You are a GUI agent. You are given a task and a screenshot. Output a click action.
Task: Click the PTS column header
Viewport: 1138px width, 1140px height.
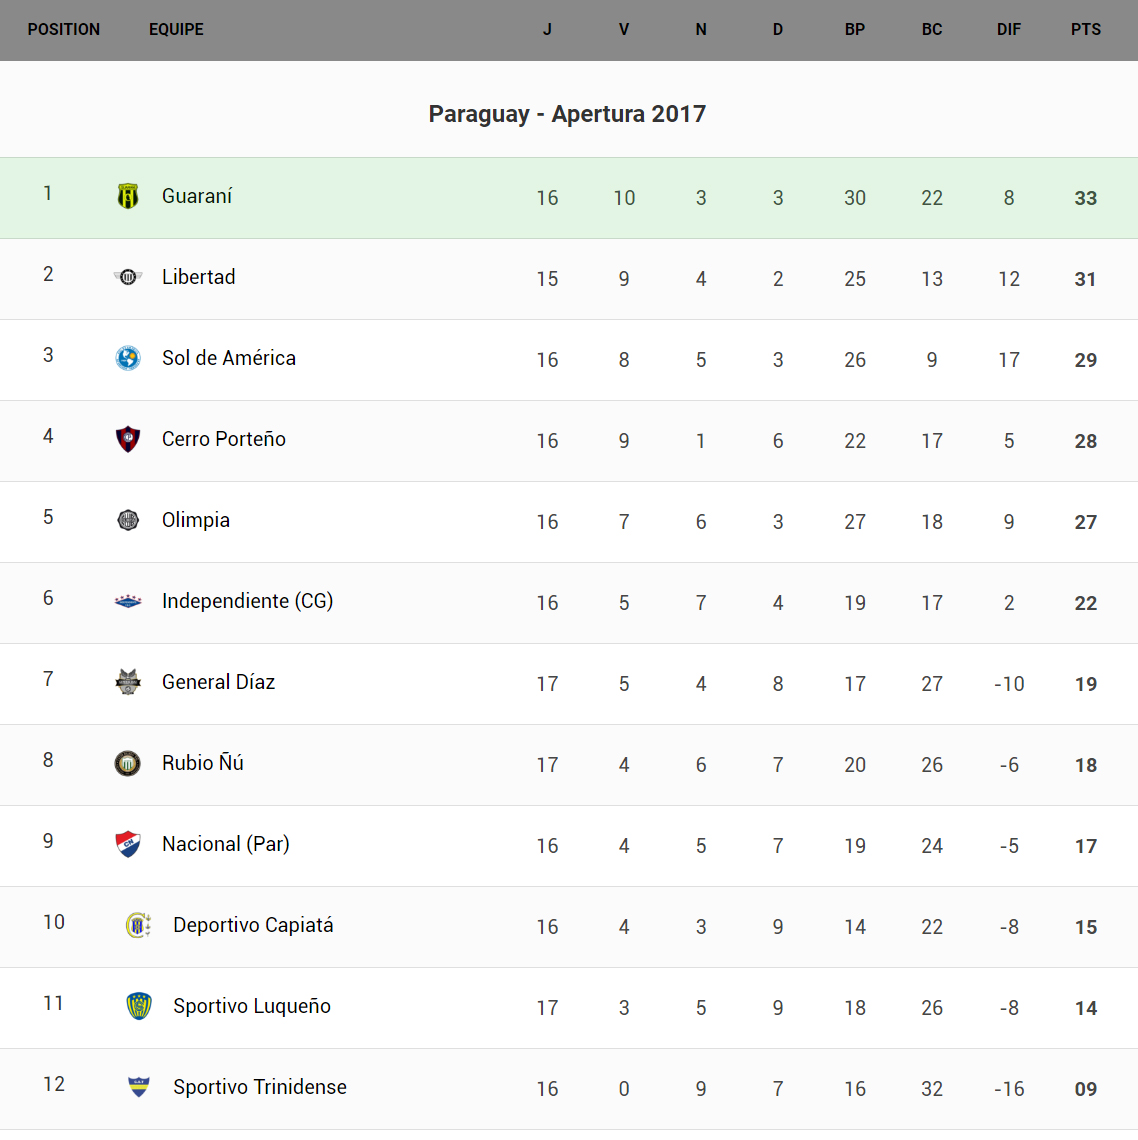[x=1086, y=30]
